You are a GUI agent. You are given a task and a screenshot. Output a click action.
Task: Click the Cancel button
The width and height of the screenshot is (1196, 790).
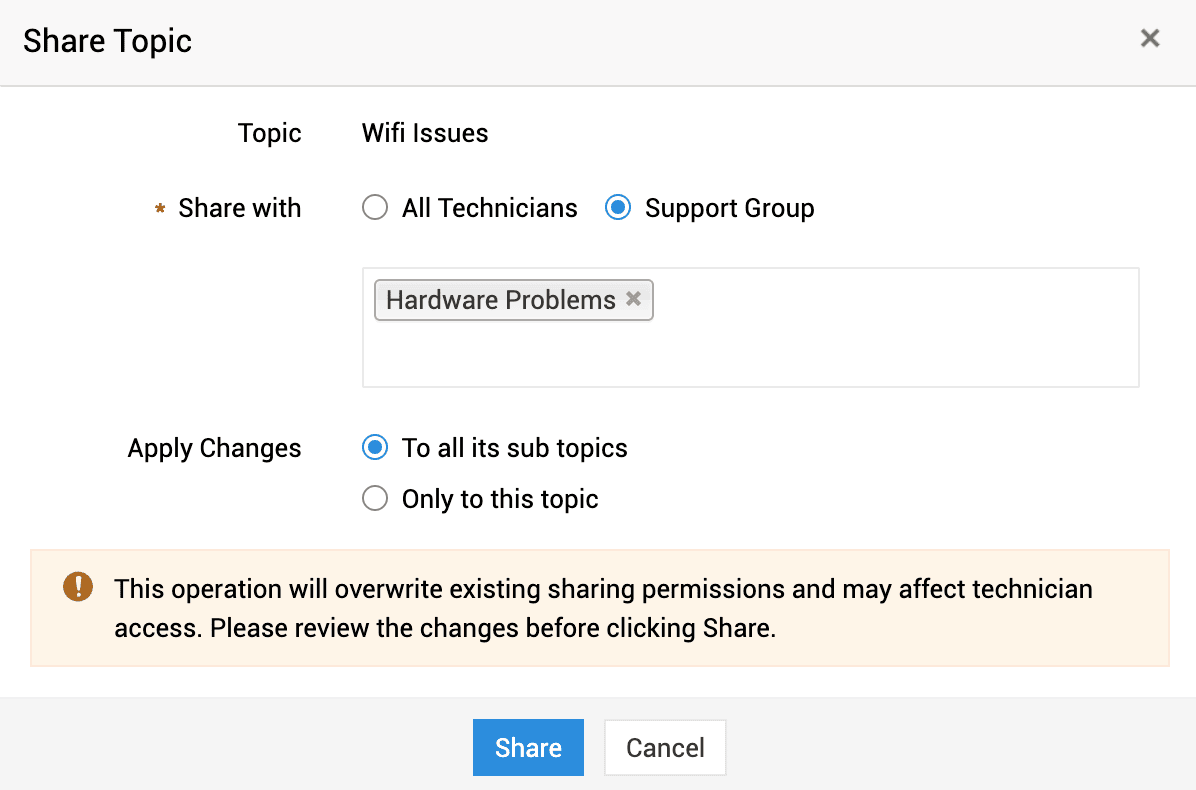coord(665,747)
